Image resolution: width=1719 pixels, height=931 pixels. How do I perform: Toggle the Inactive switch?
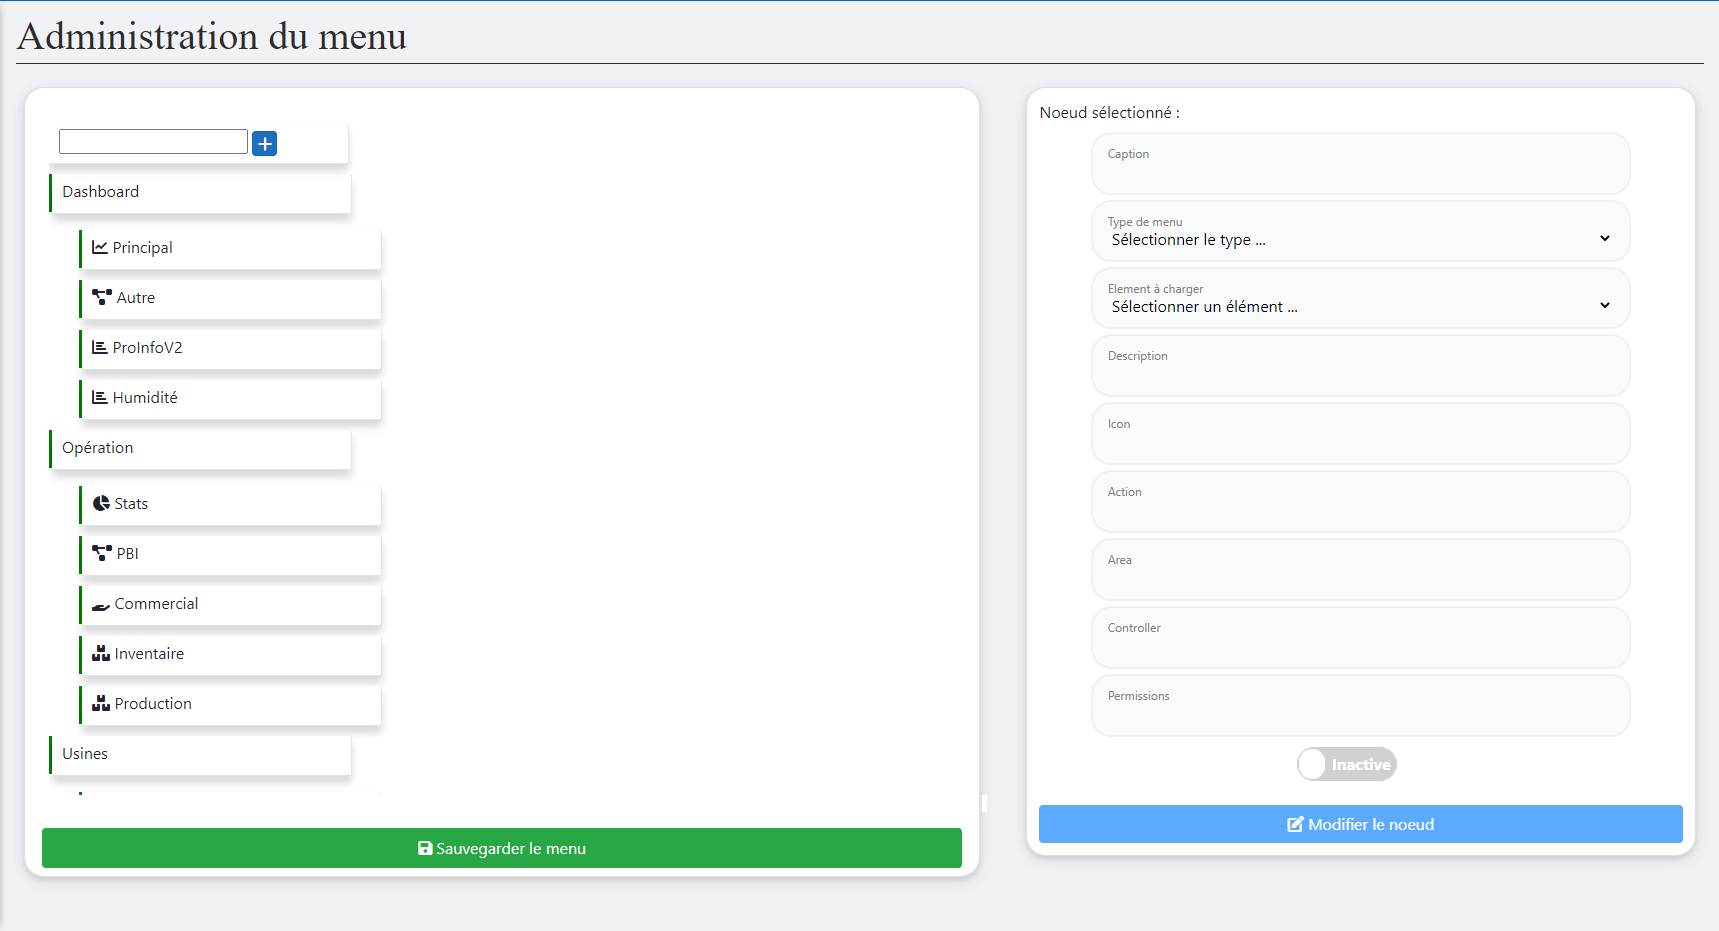(1346, 764)
